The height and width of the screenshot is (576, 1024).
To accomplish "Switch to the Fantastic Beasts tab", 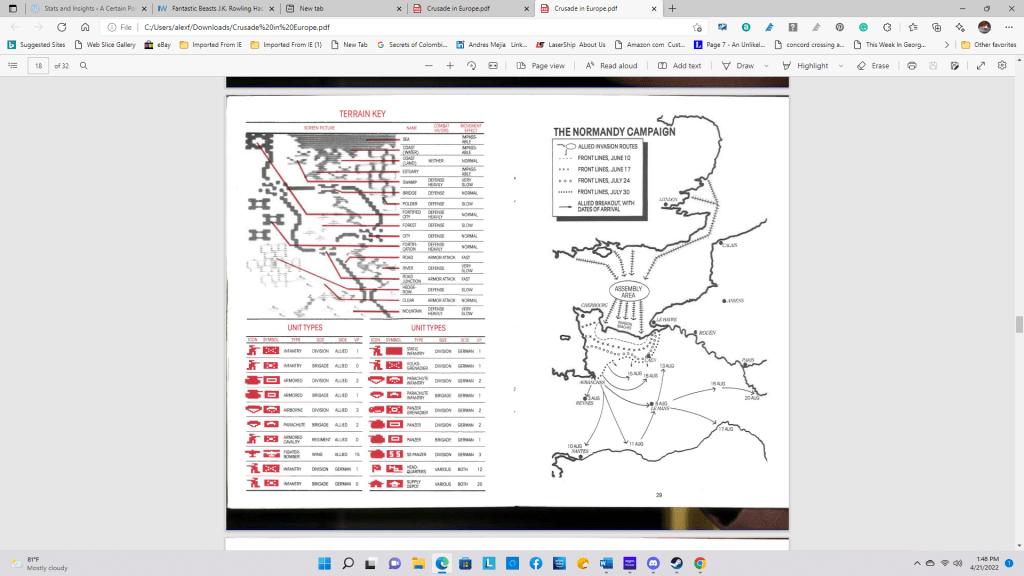I will tap(205, 8).
